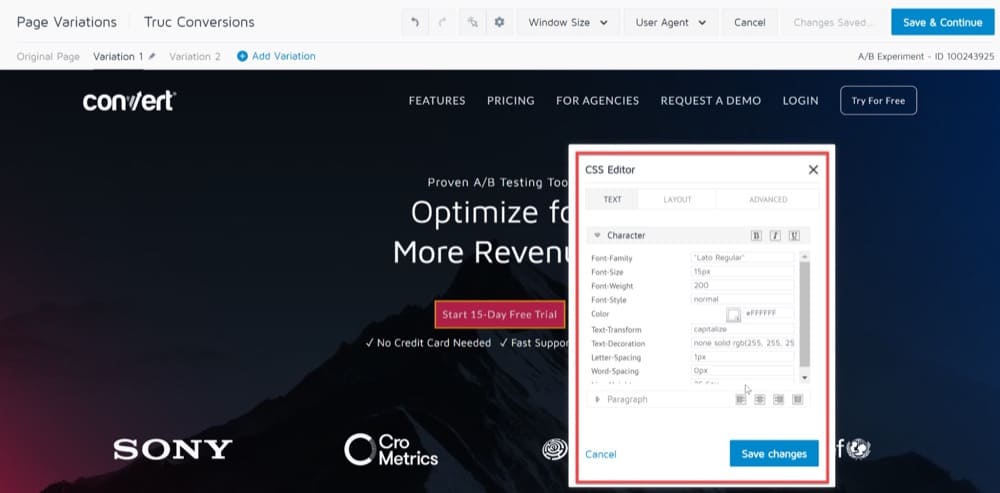Image resolution: width=1000 pixels, height=493 pixels.
Task: Click the Text-Decoration input field
Action: (x=743, y=343)
